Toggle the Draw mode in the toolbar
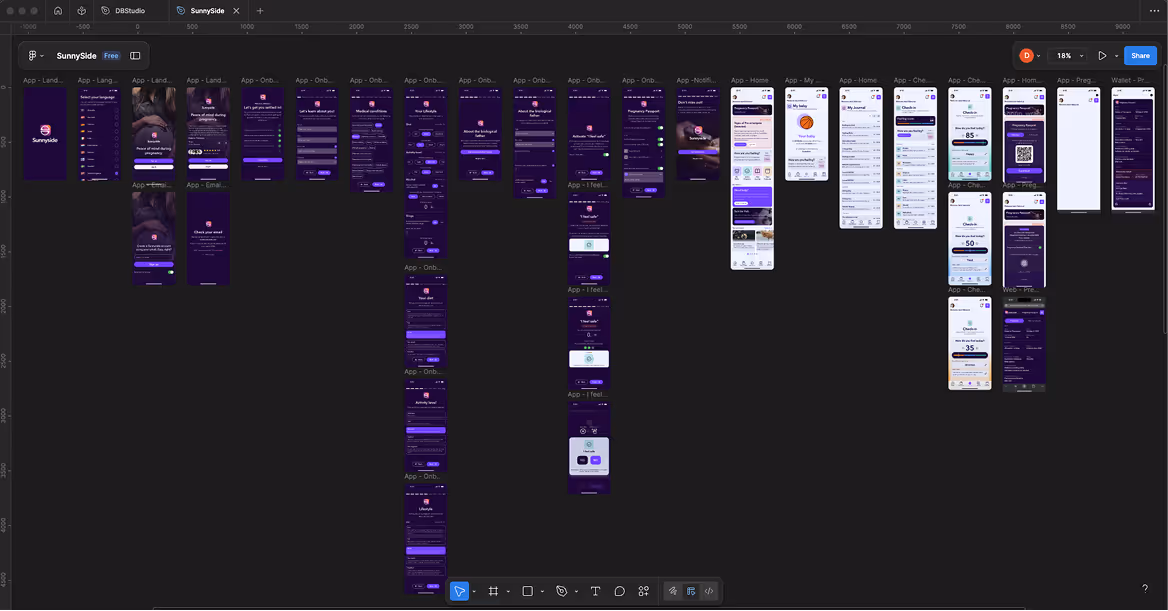1168x611 pixels. coord(674,591)
